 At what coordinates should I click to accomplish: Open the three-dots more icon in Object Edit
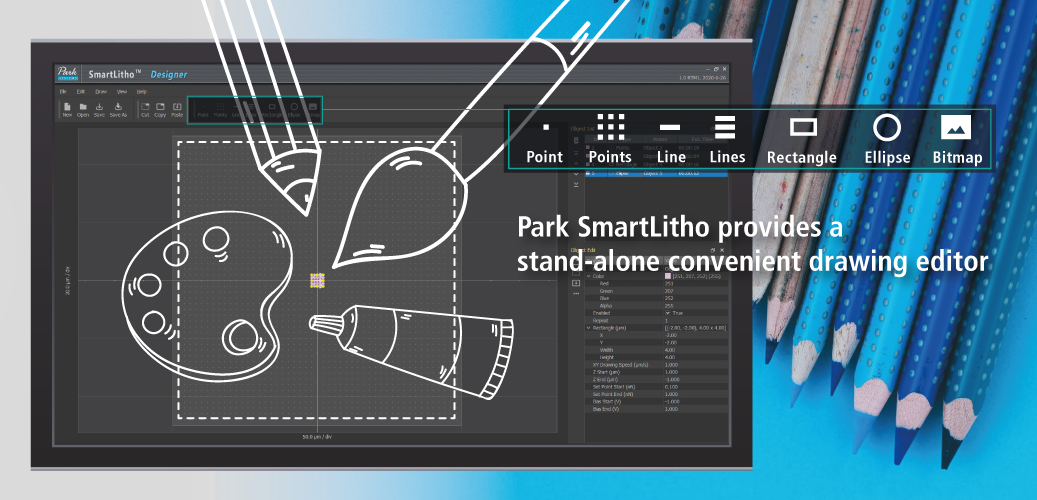coord(576,294)
